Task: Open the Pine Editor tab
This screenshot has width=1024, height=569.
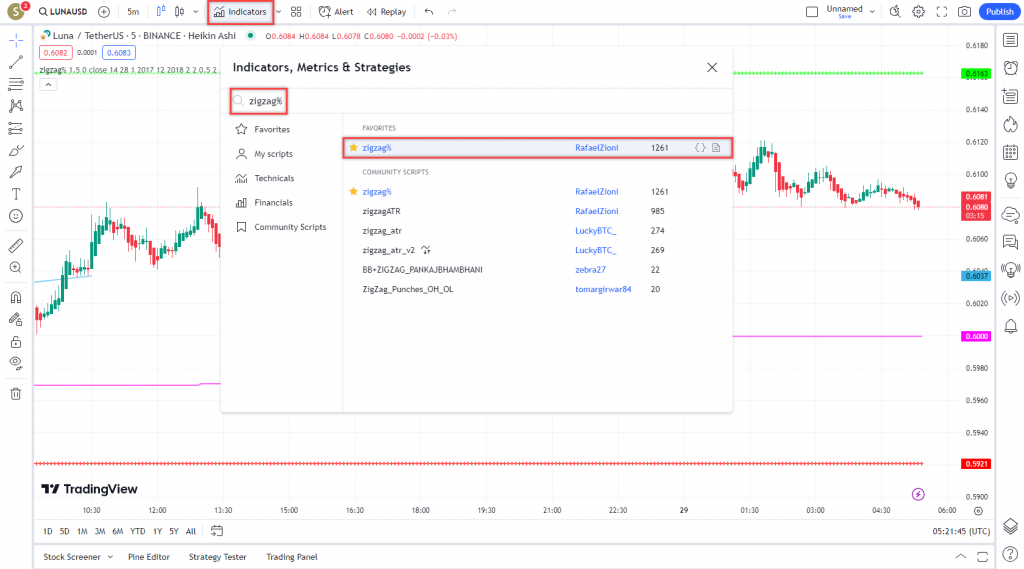Action: pos(149,557)
